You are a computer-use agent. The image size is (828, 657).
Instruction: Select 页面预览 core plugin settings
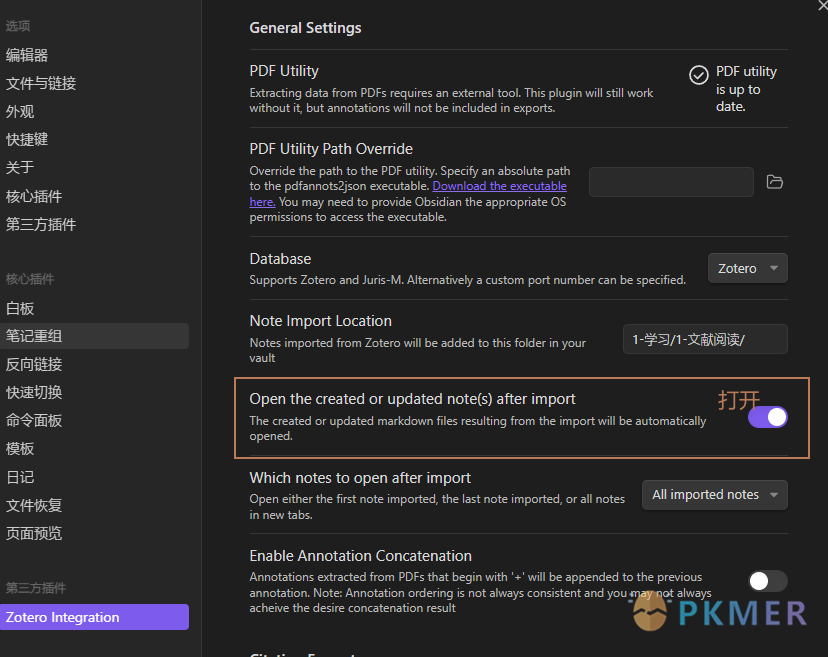click(x=34, y=533)
